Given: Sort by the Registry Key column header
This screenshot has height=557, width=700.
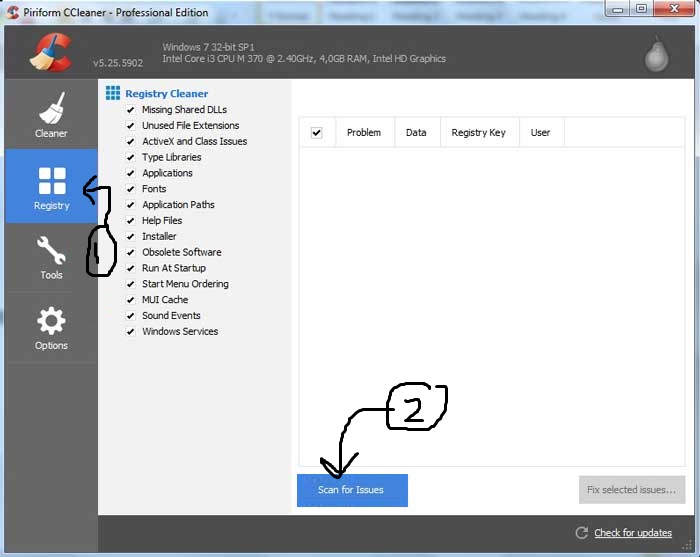Looking at the screenshot, I should [479, 133].
